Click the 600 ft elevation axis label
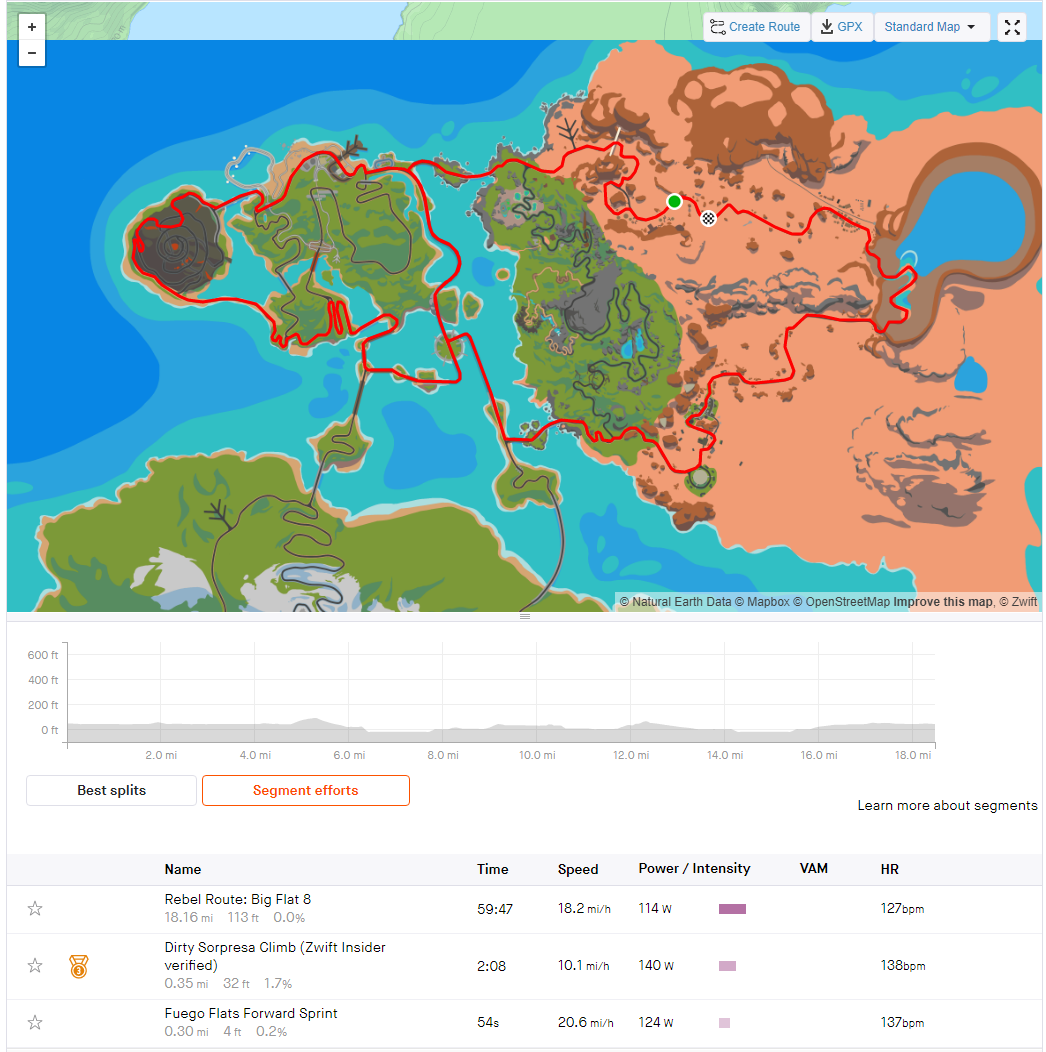 point(42,655)
